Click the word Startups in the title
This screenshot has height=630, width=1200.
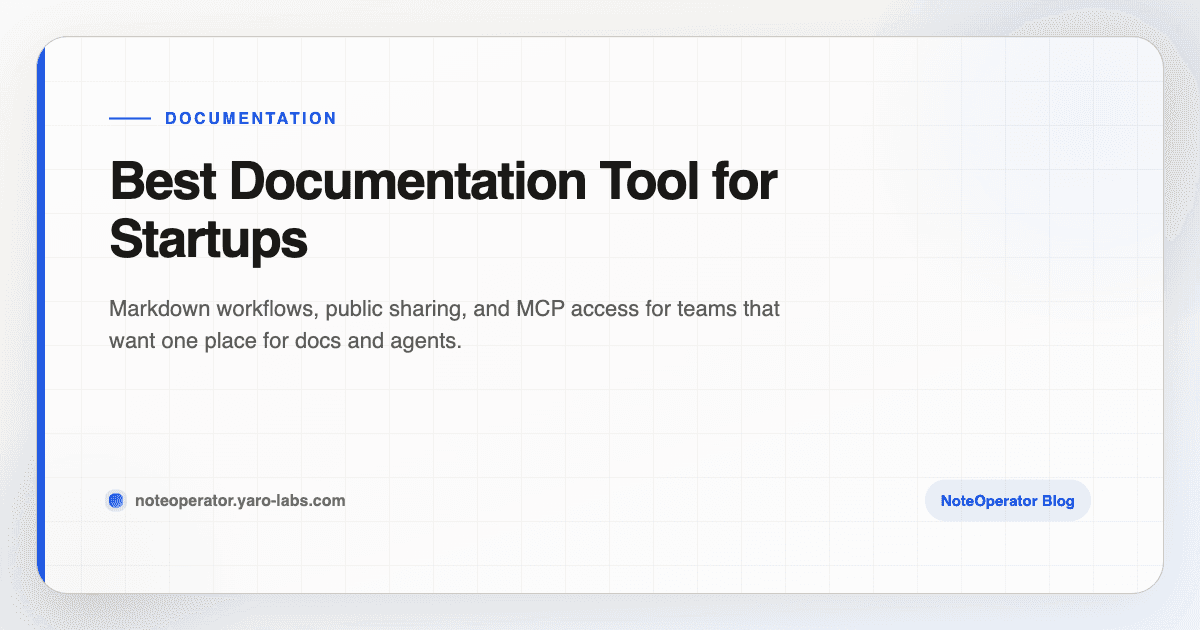click(207, 240)
